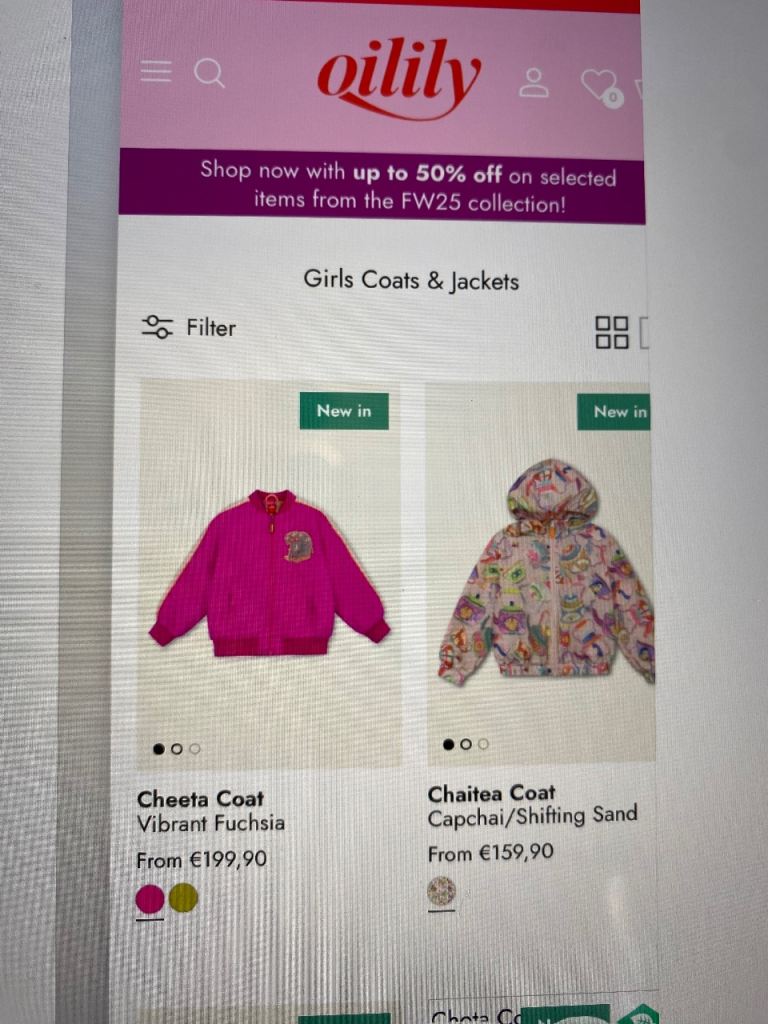The width and height of the screenshot is (768, 1024).
Task: Open the search magnifier icon
Action: [209, 73]
